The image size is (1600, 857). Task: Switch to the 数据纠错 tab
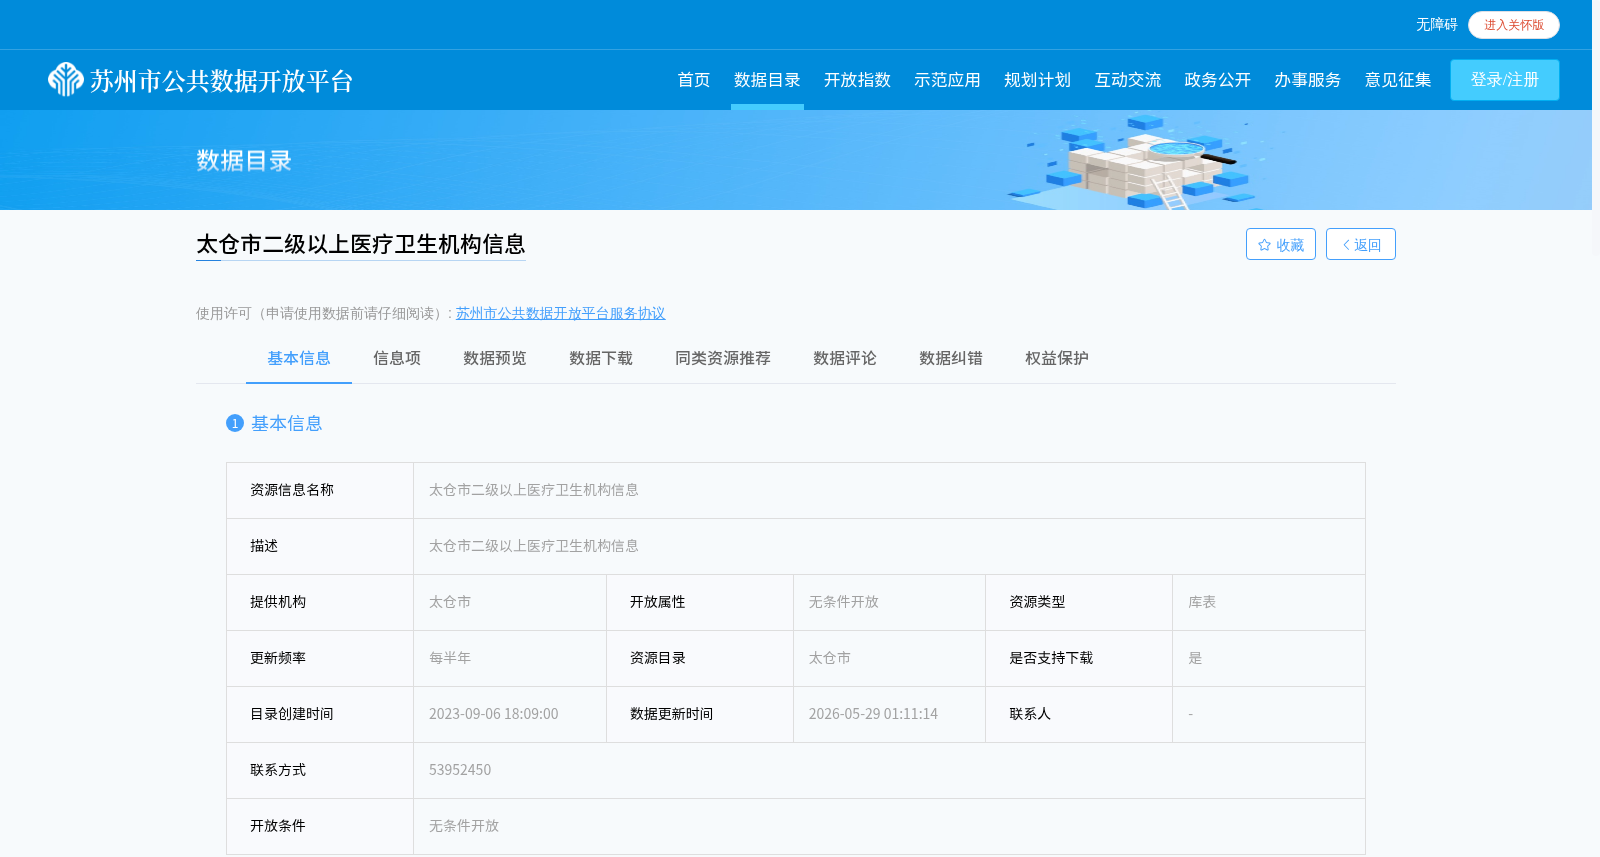(950, 358)
